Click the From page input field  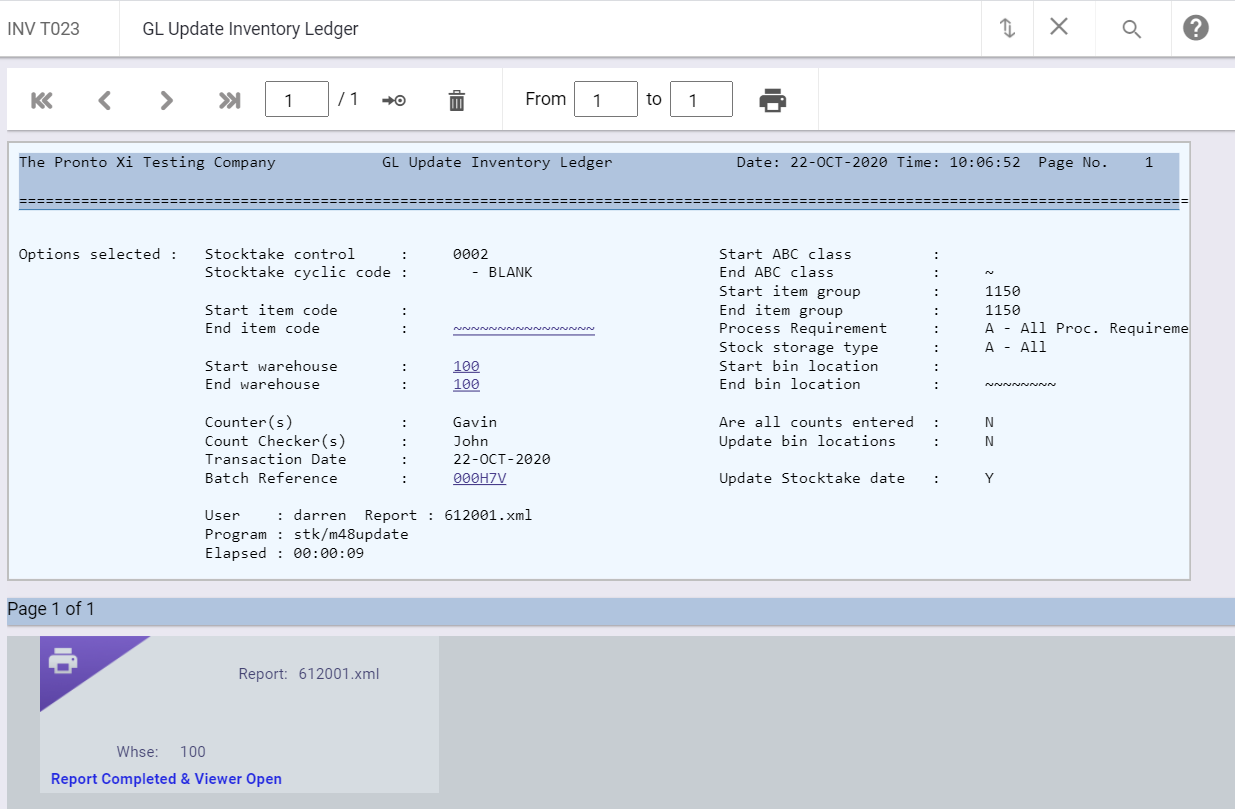tap(606, 99)
